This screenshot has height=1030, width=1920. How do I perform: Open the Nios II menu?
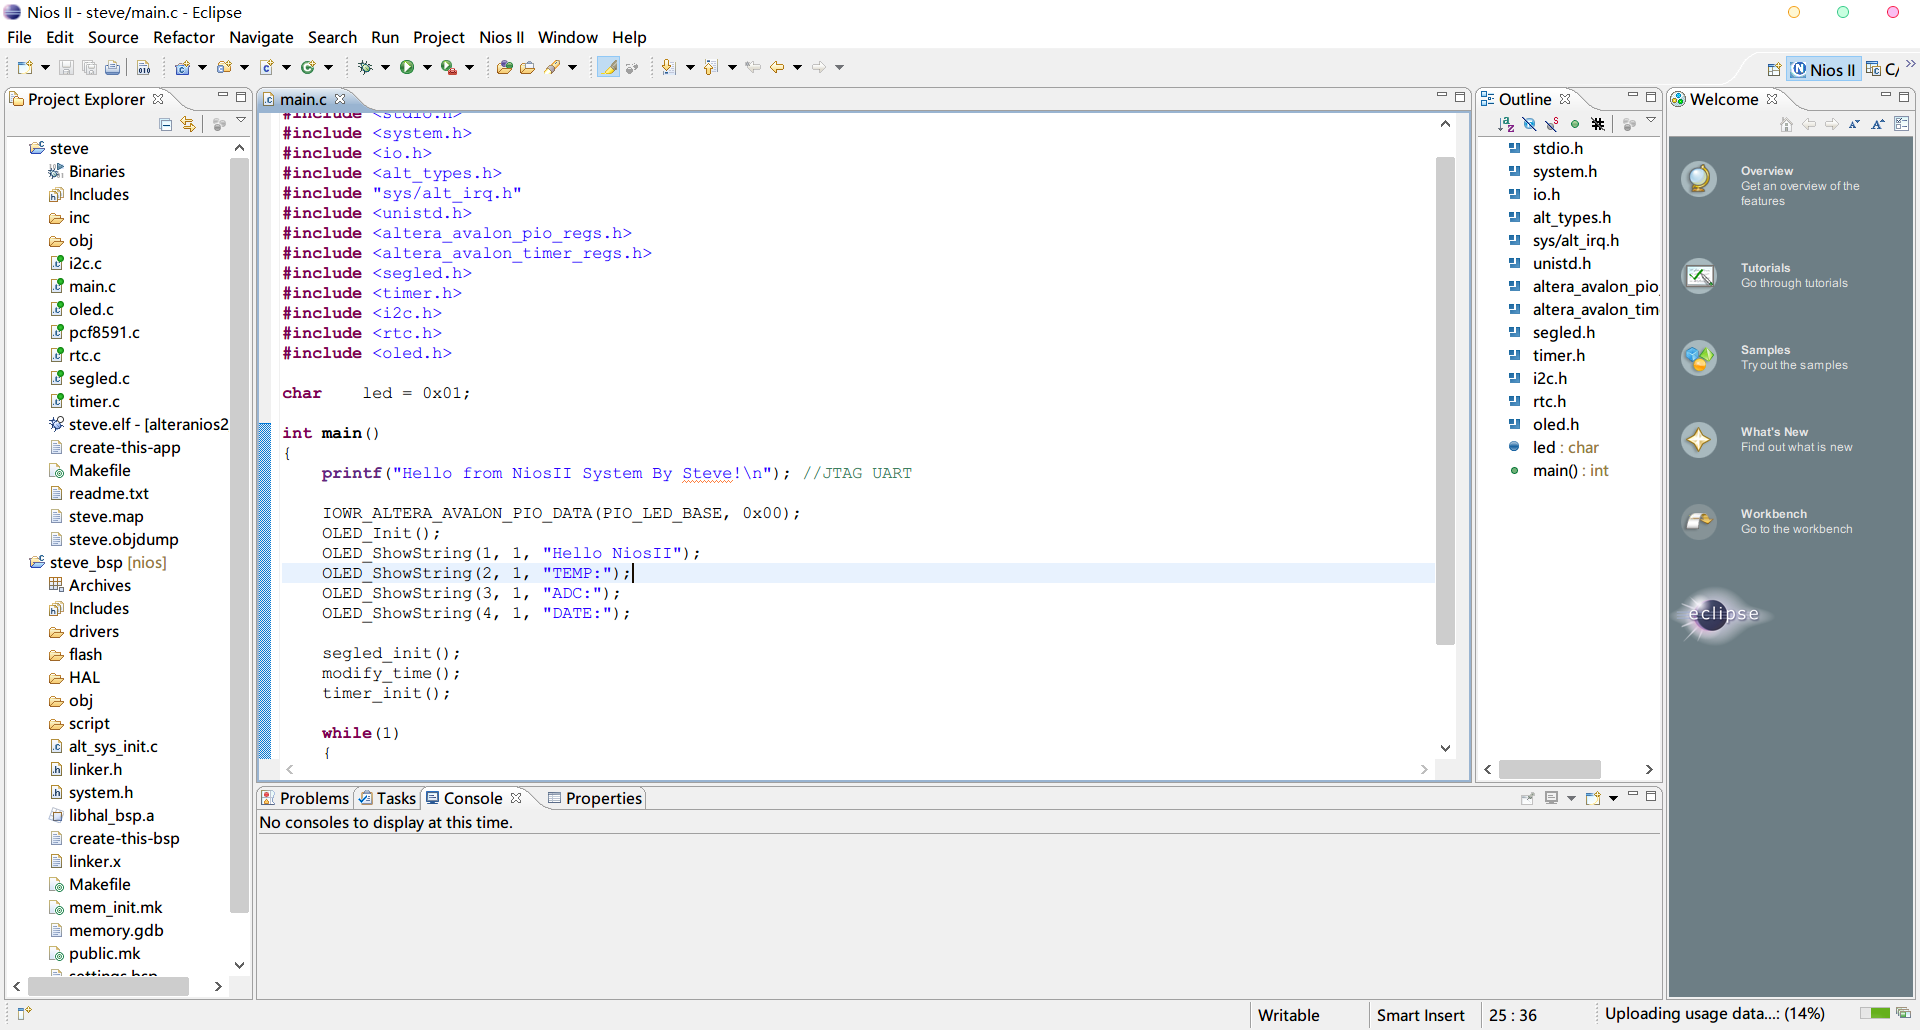(501, 37)
